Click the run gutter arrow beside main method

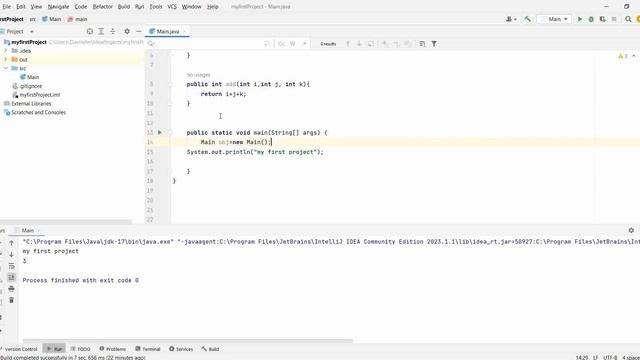[160, 132]
